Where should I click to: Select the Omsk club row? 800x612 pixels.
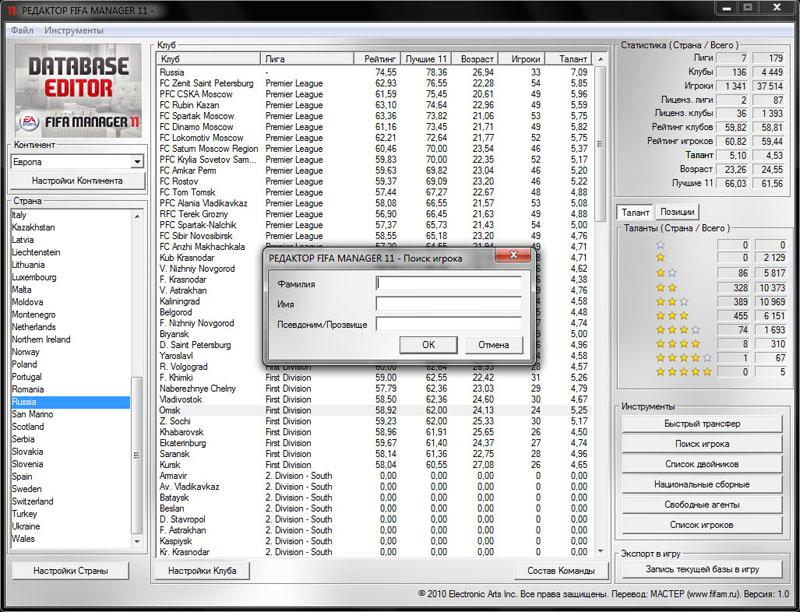(x=374, y=411)
